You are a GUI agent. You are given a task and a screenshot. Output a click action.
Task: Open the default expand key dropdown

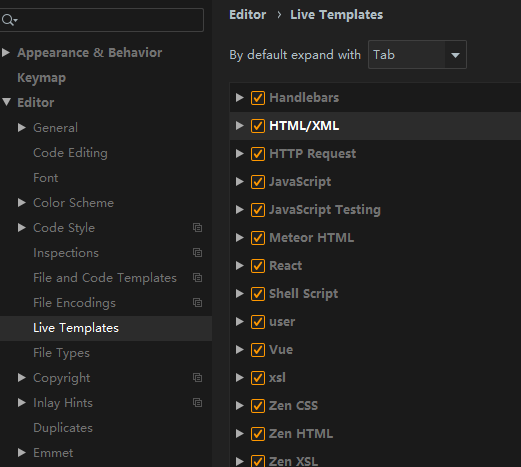(417, 55)
